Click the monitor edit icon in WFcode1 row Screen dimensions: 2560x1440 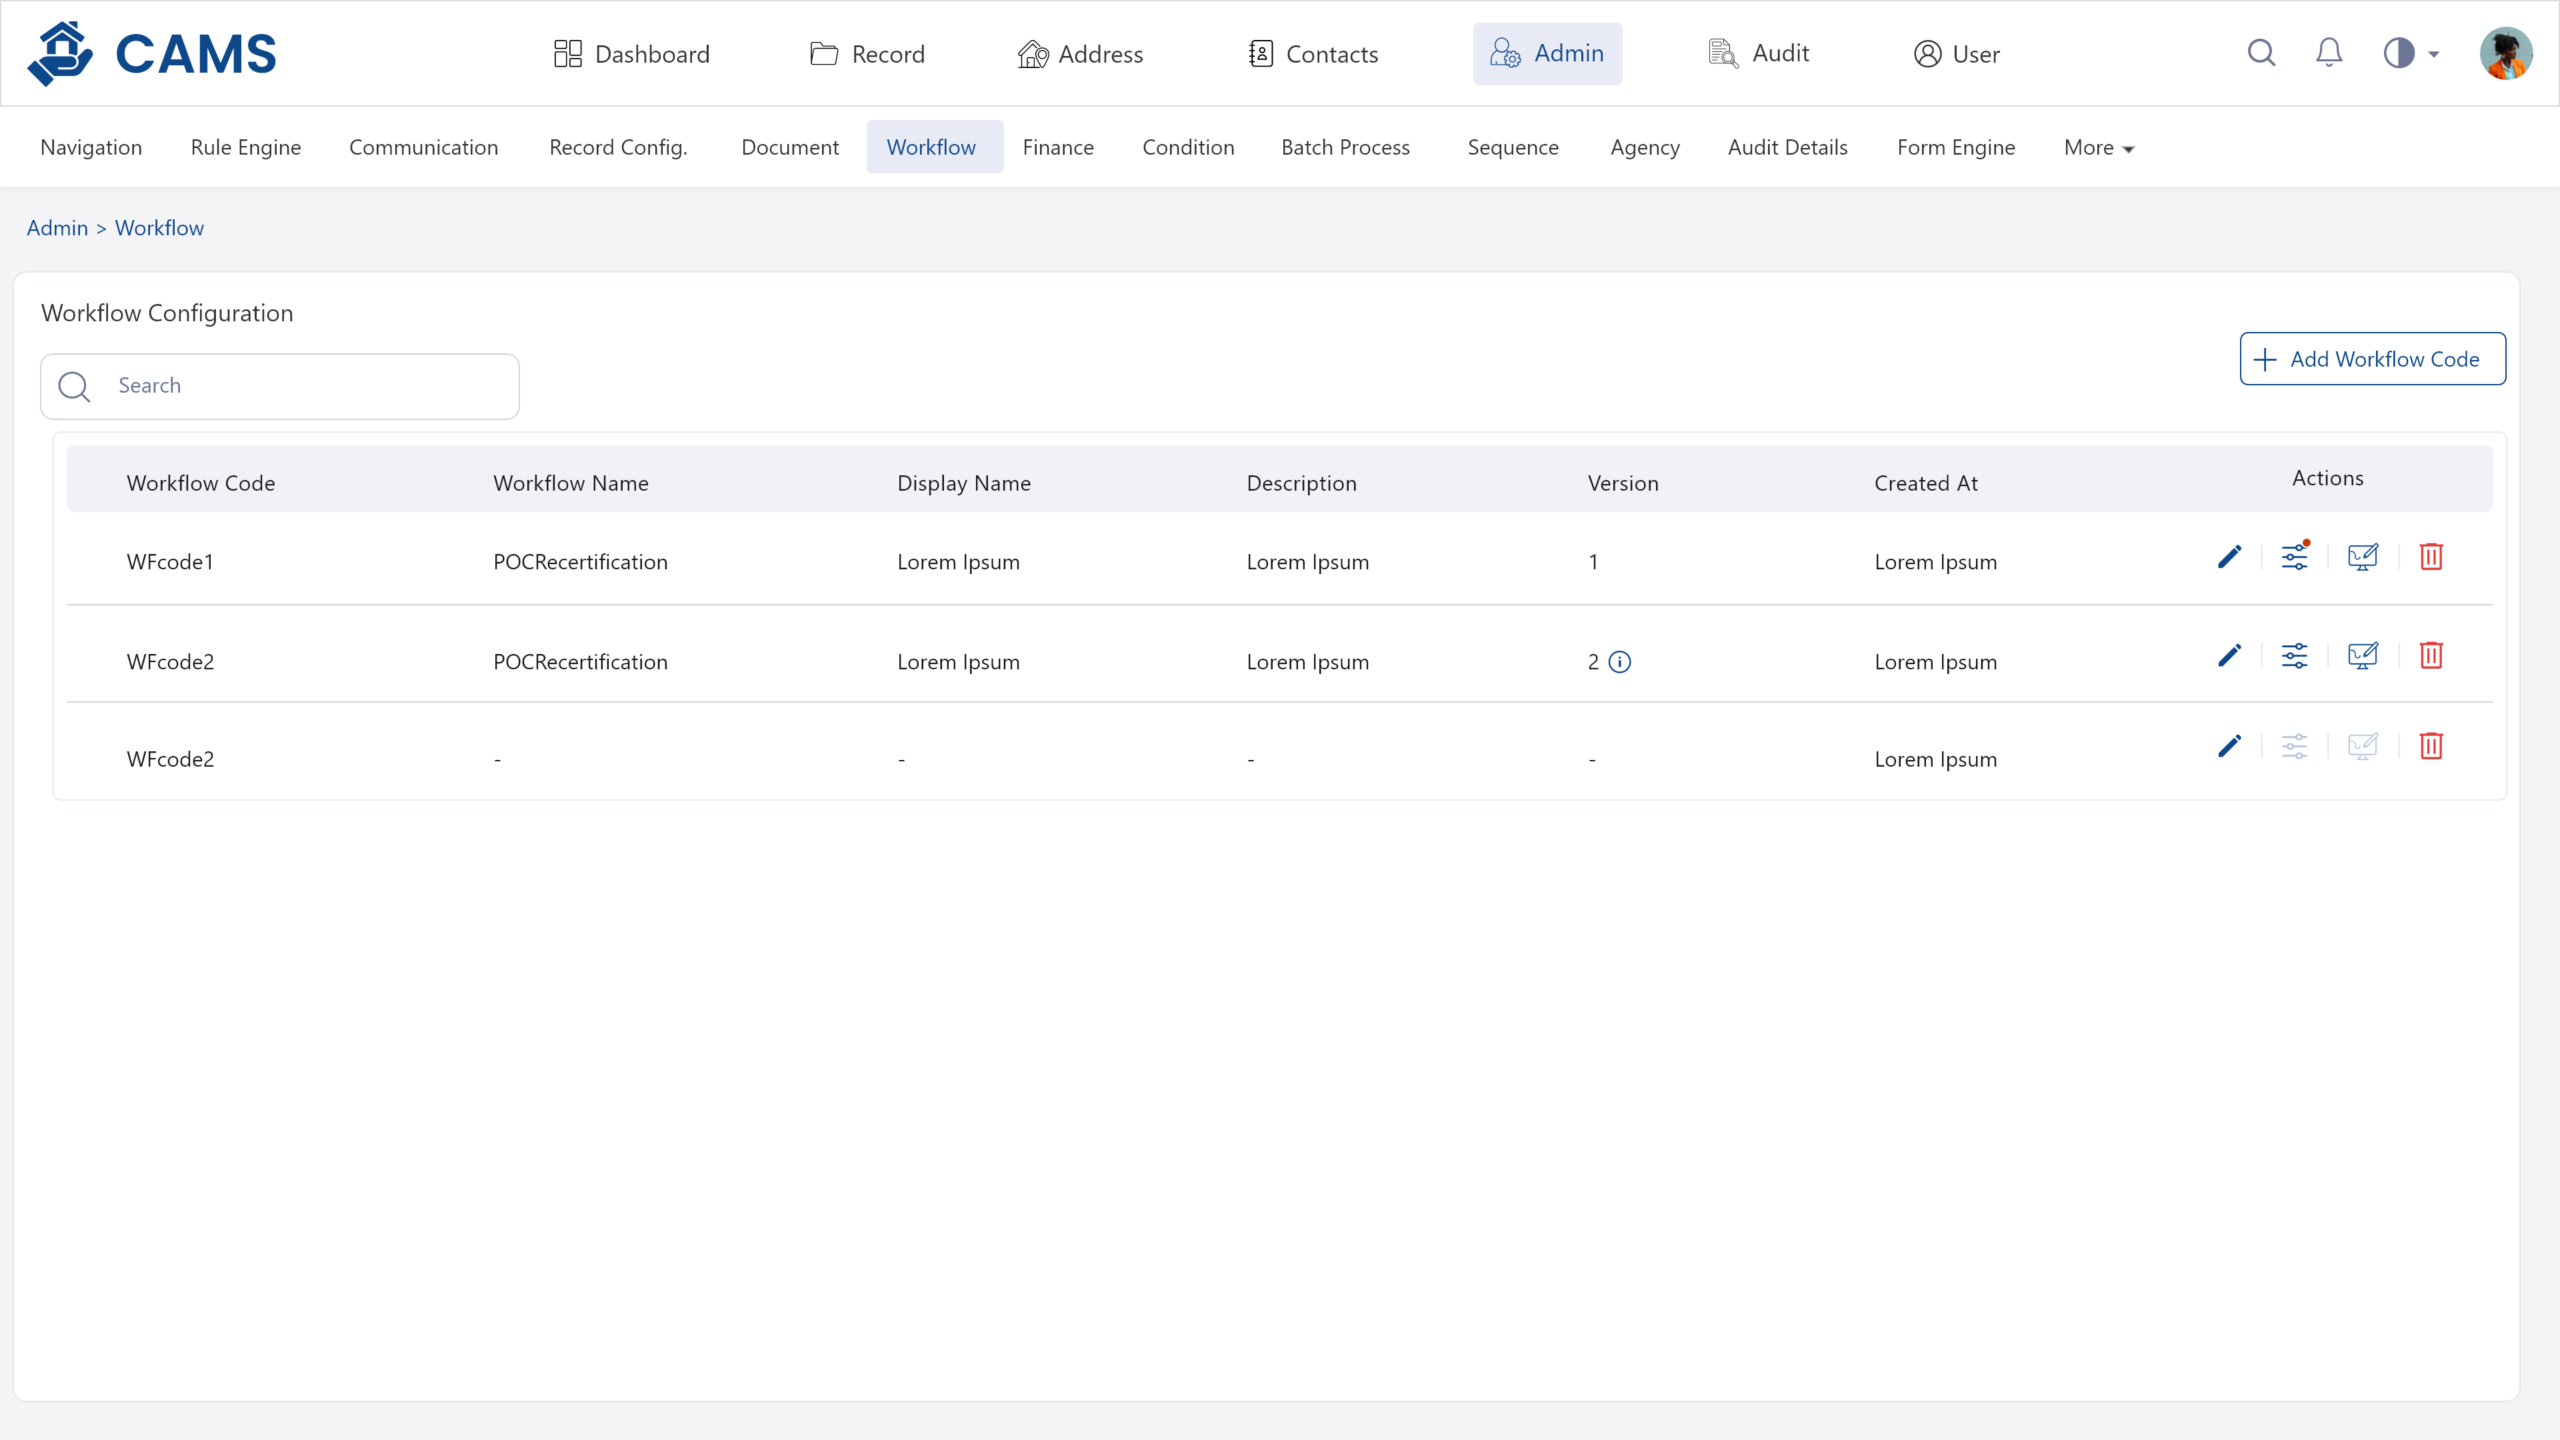tap(2362, 557)
